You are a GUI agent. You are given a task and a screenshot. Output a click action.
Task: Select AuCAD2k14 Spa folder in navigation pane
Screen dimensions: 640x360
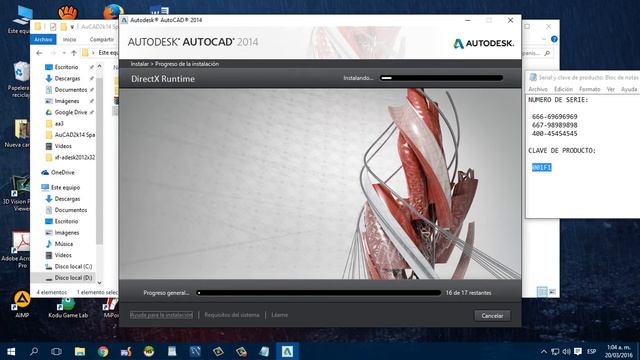75,135
